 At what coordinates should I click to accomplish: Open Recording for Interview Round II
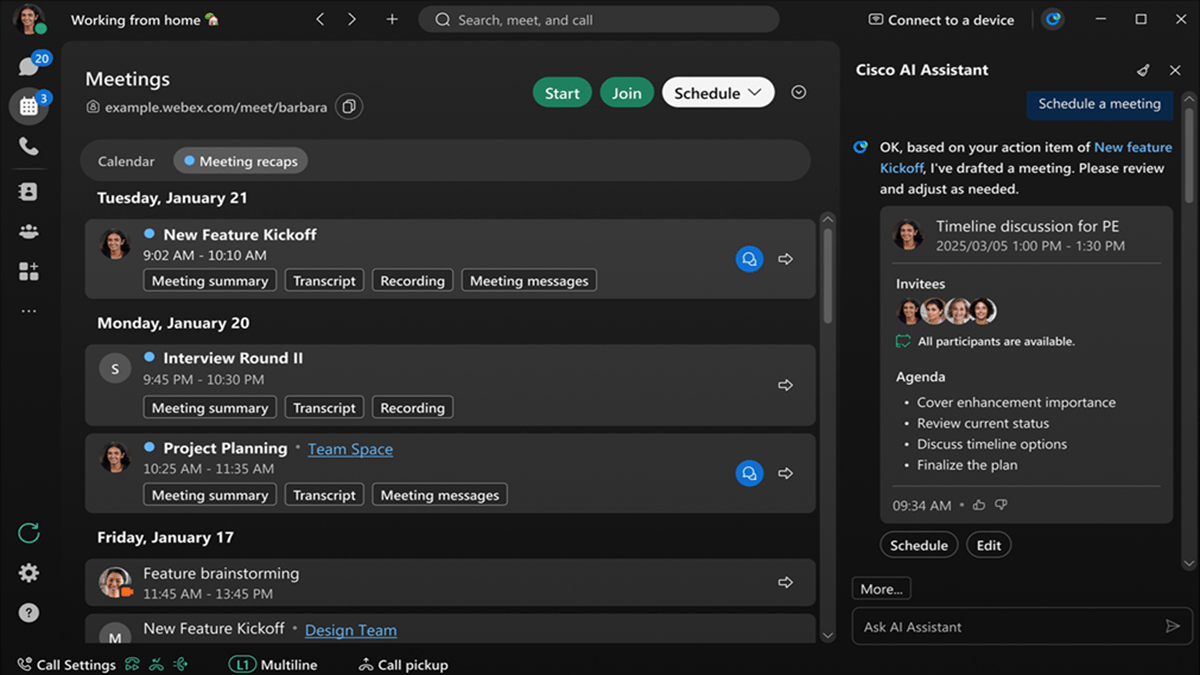click(x=412, y=408)
